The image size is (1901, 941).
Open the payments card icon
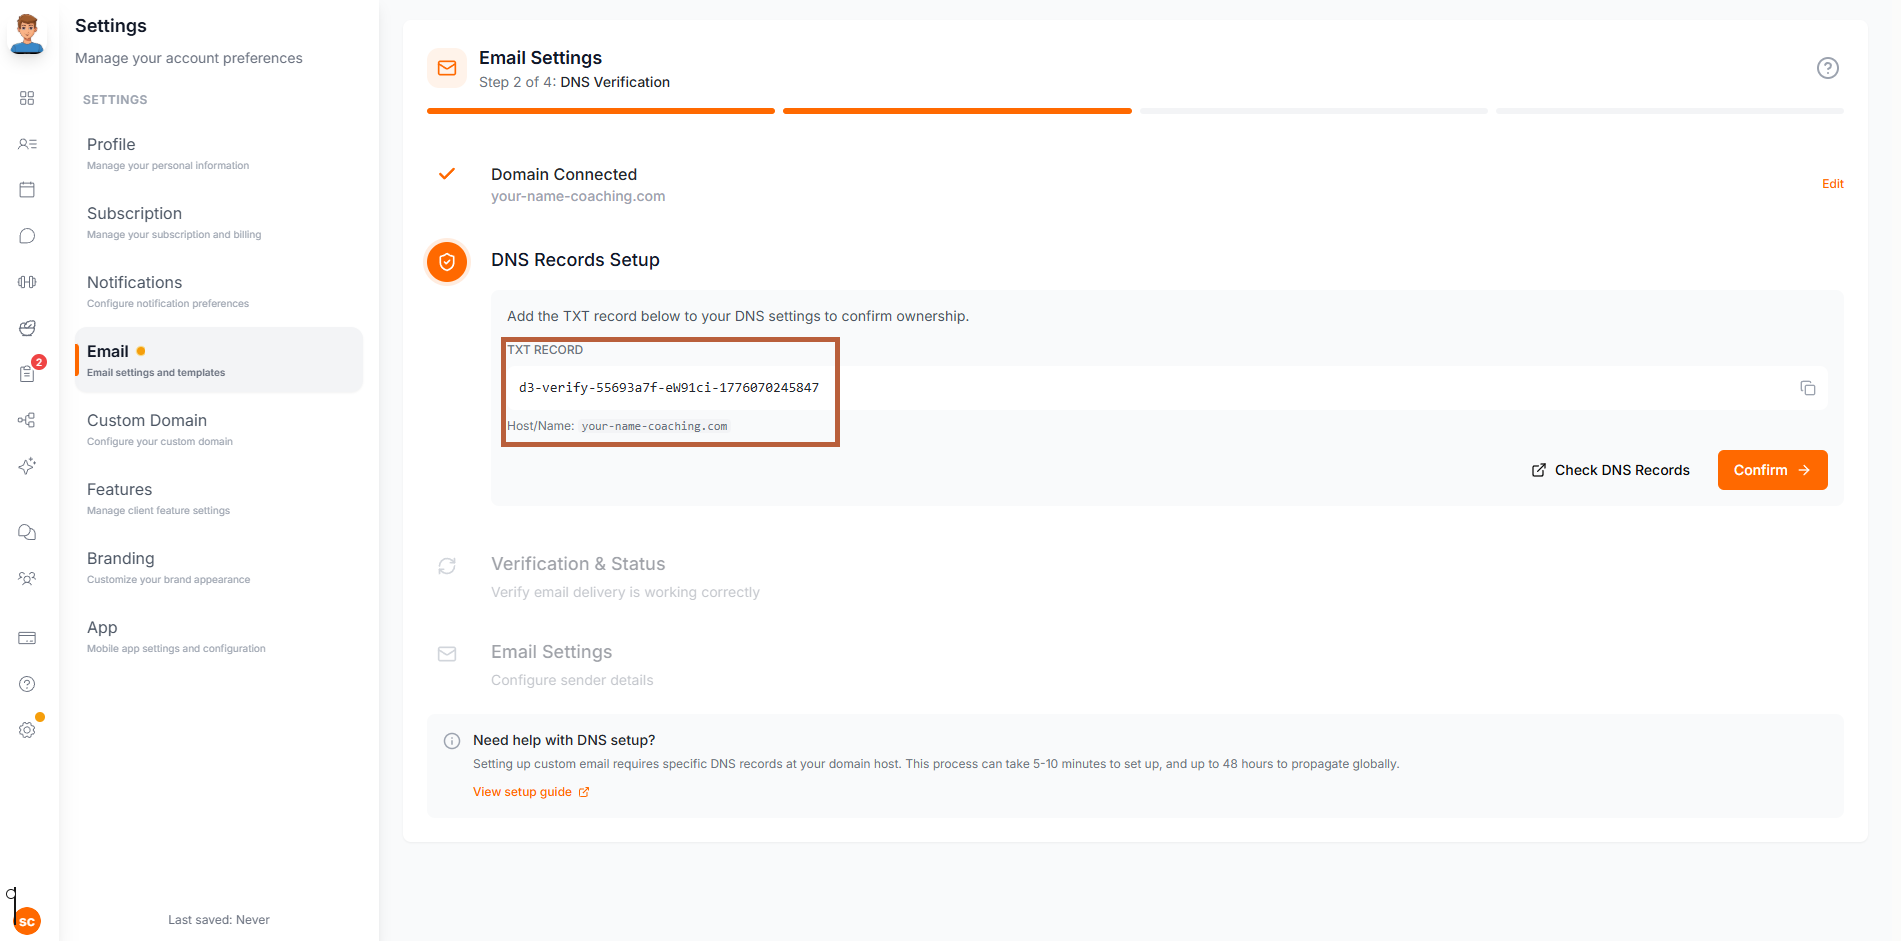[x=27, y=638]
